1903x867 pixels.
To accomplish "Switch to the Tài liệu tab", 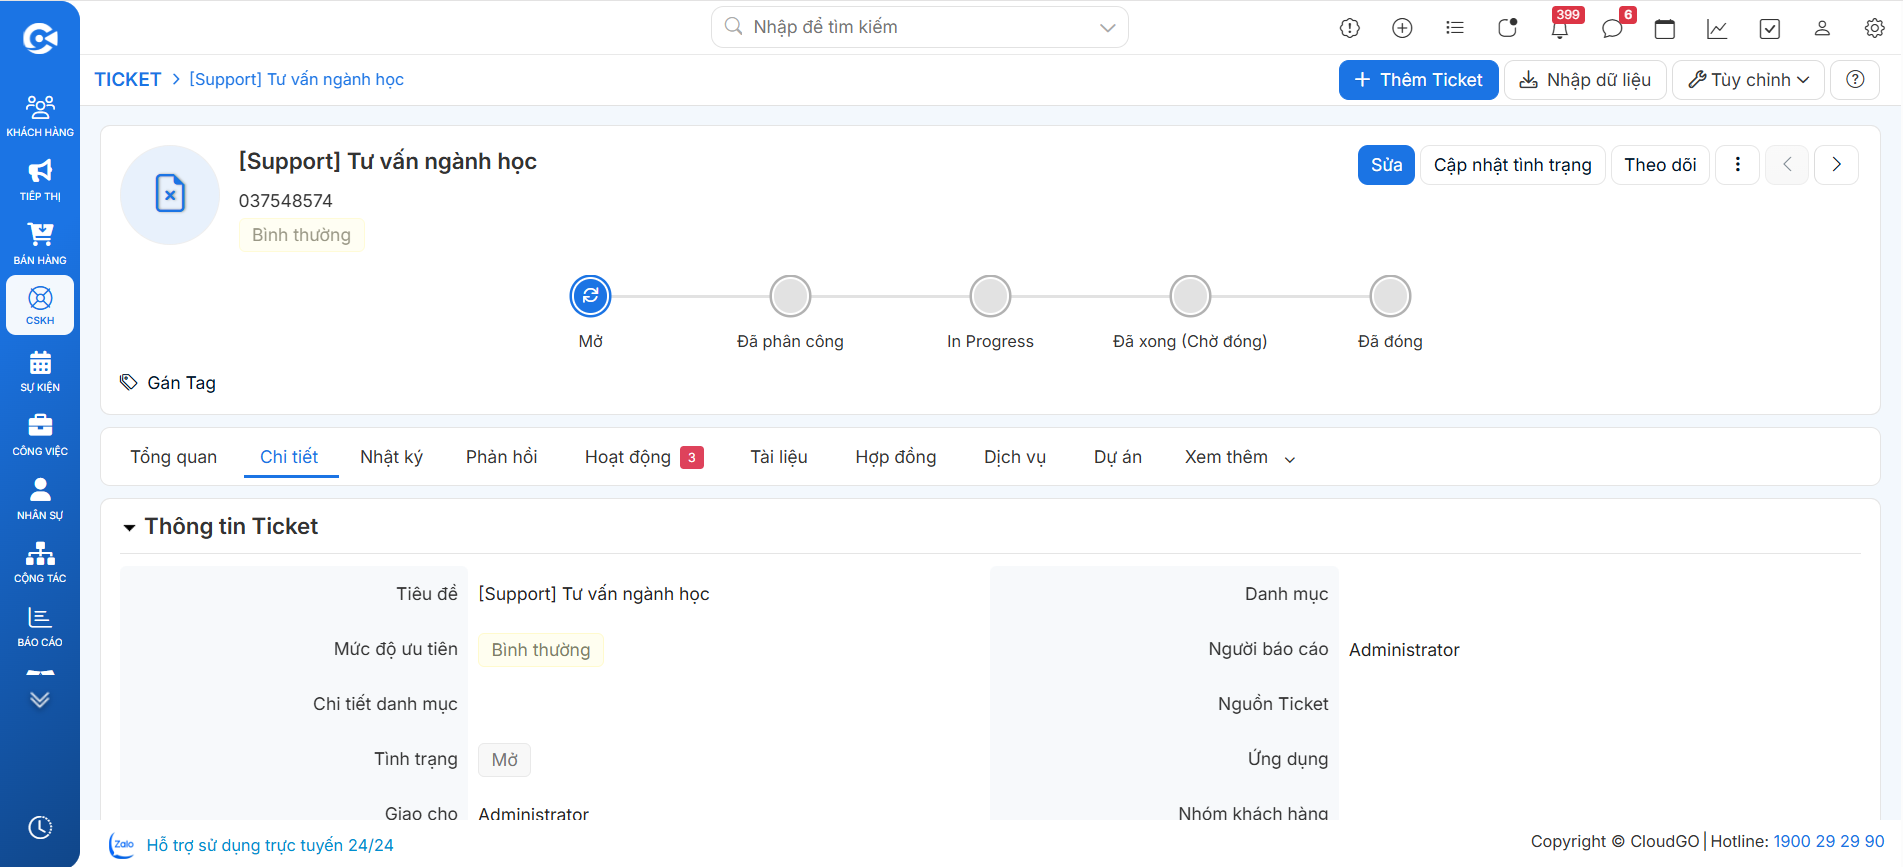I will coord(779,457).
